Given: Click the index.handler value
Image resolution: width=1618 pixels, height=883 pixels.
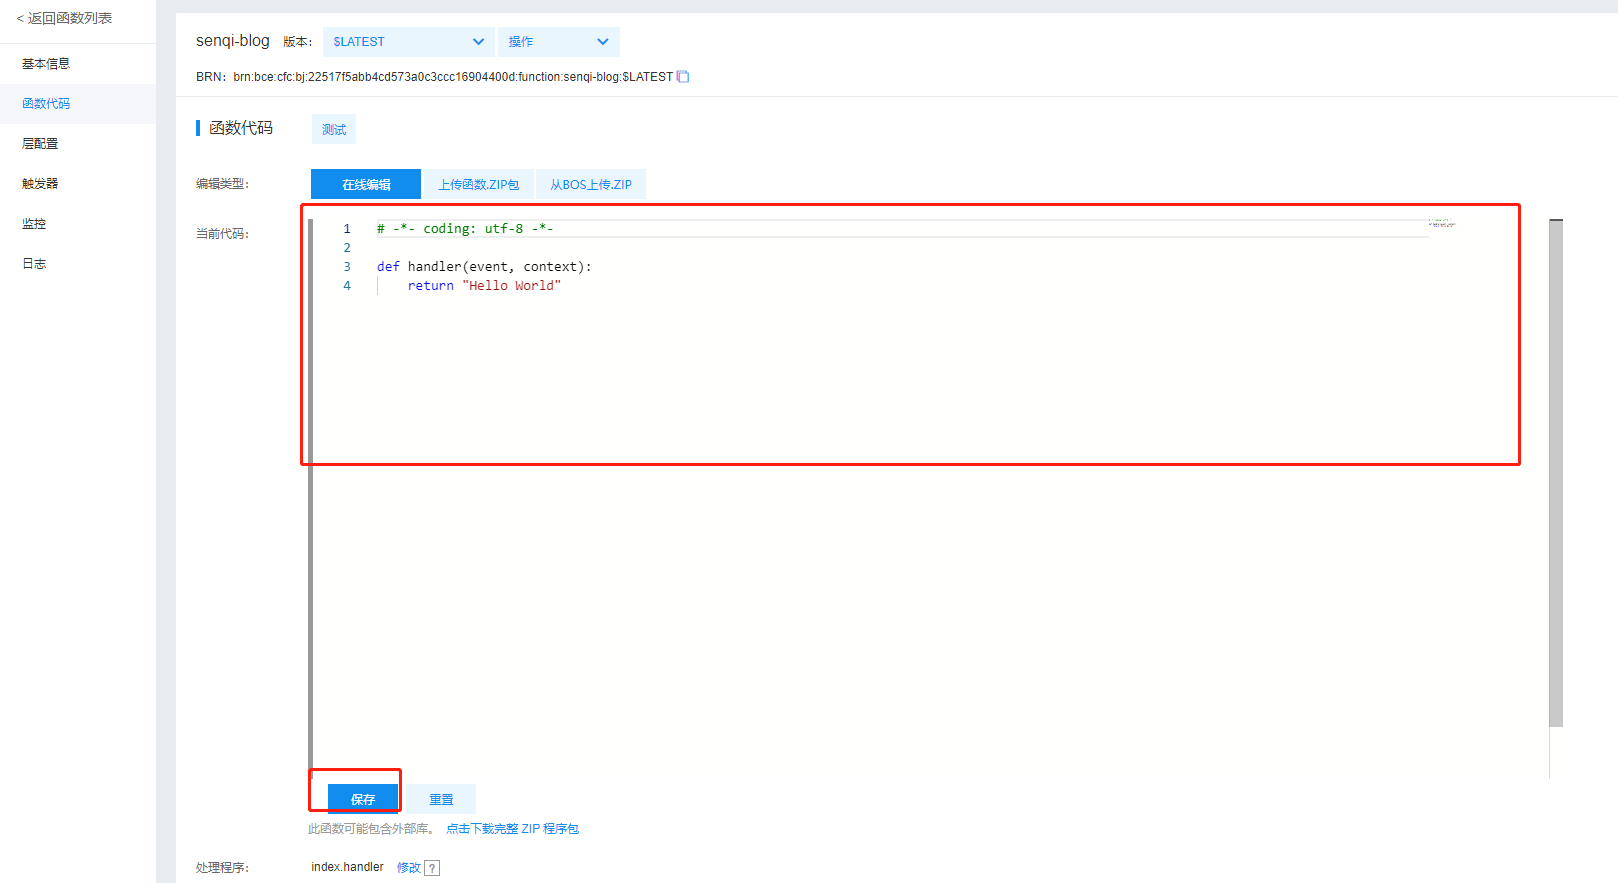Looking at the screenshot, I should 347,867.
